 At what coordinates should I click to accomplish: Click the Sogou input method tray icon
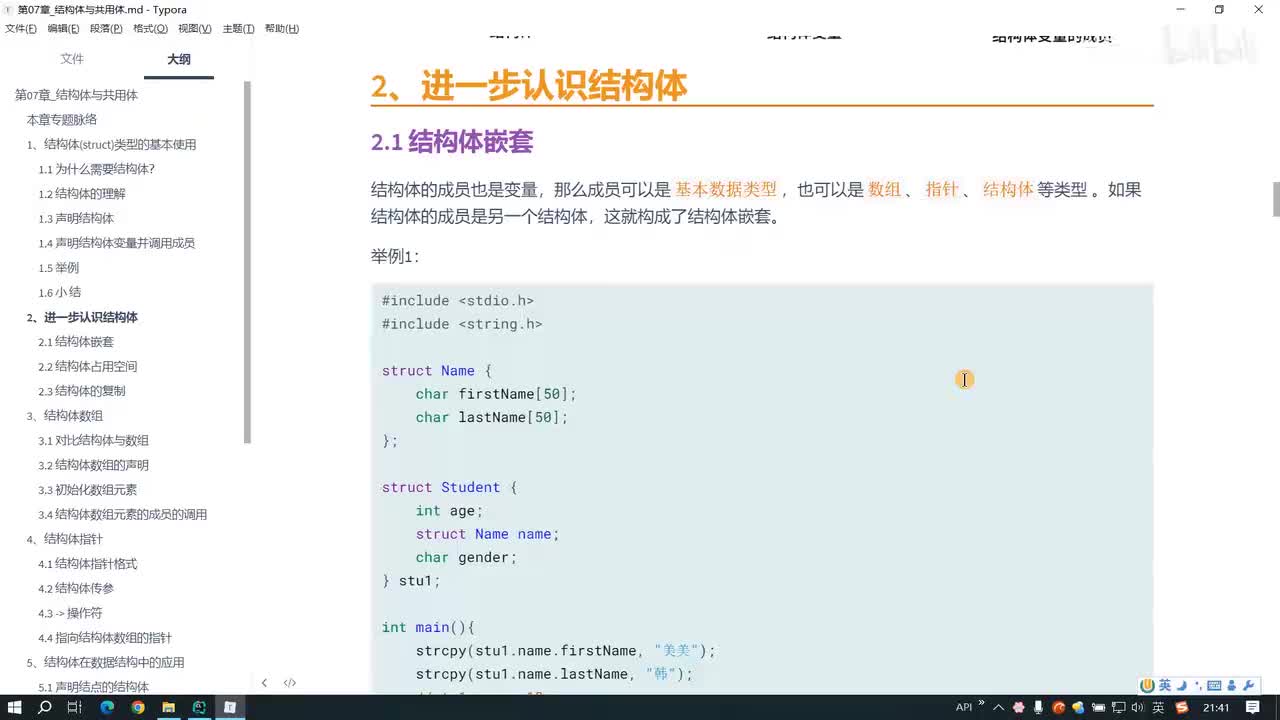1182,708
